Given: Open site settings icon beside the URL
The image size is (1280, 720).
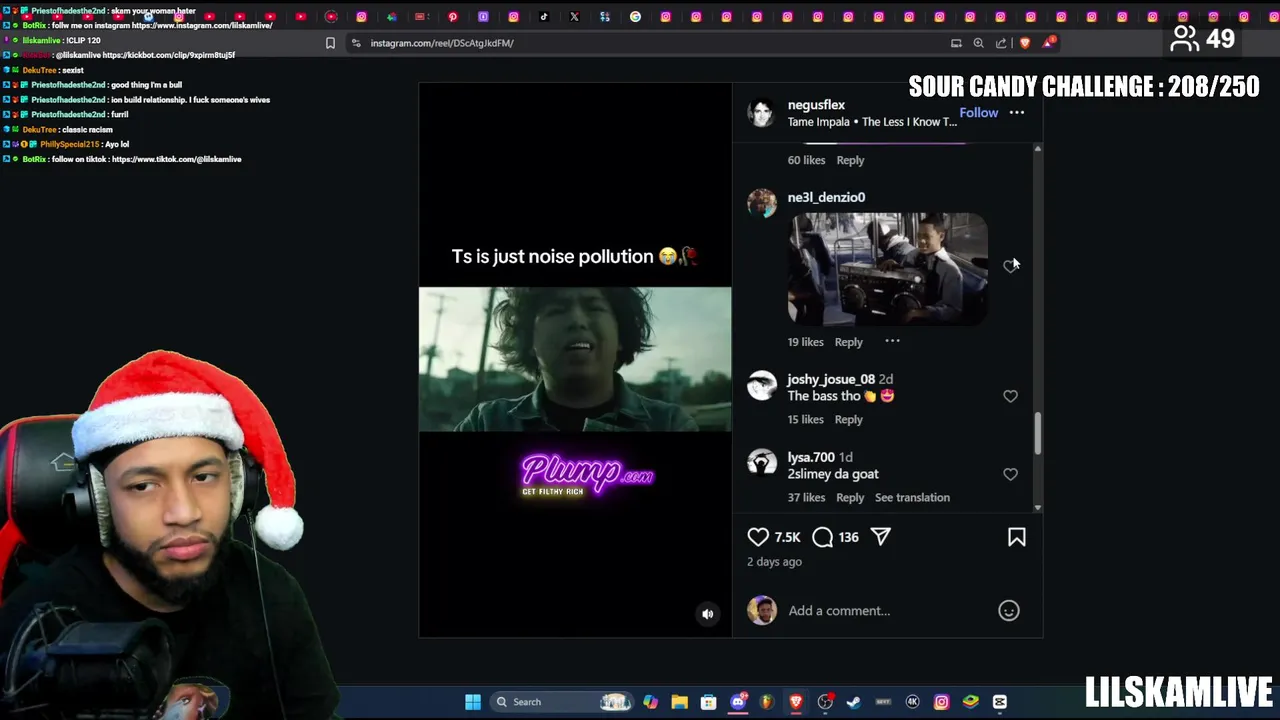Looking at the screenshot, I should click(x=356, y=43).
